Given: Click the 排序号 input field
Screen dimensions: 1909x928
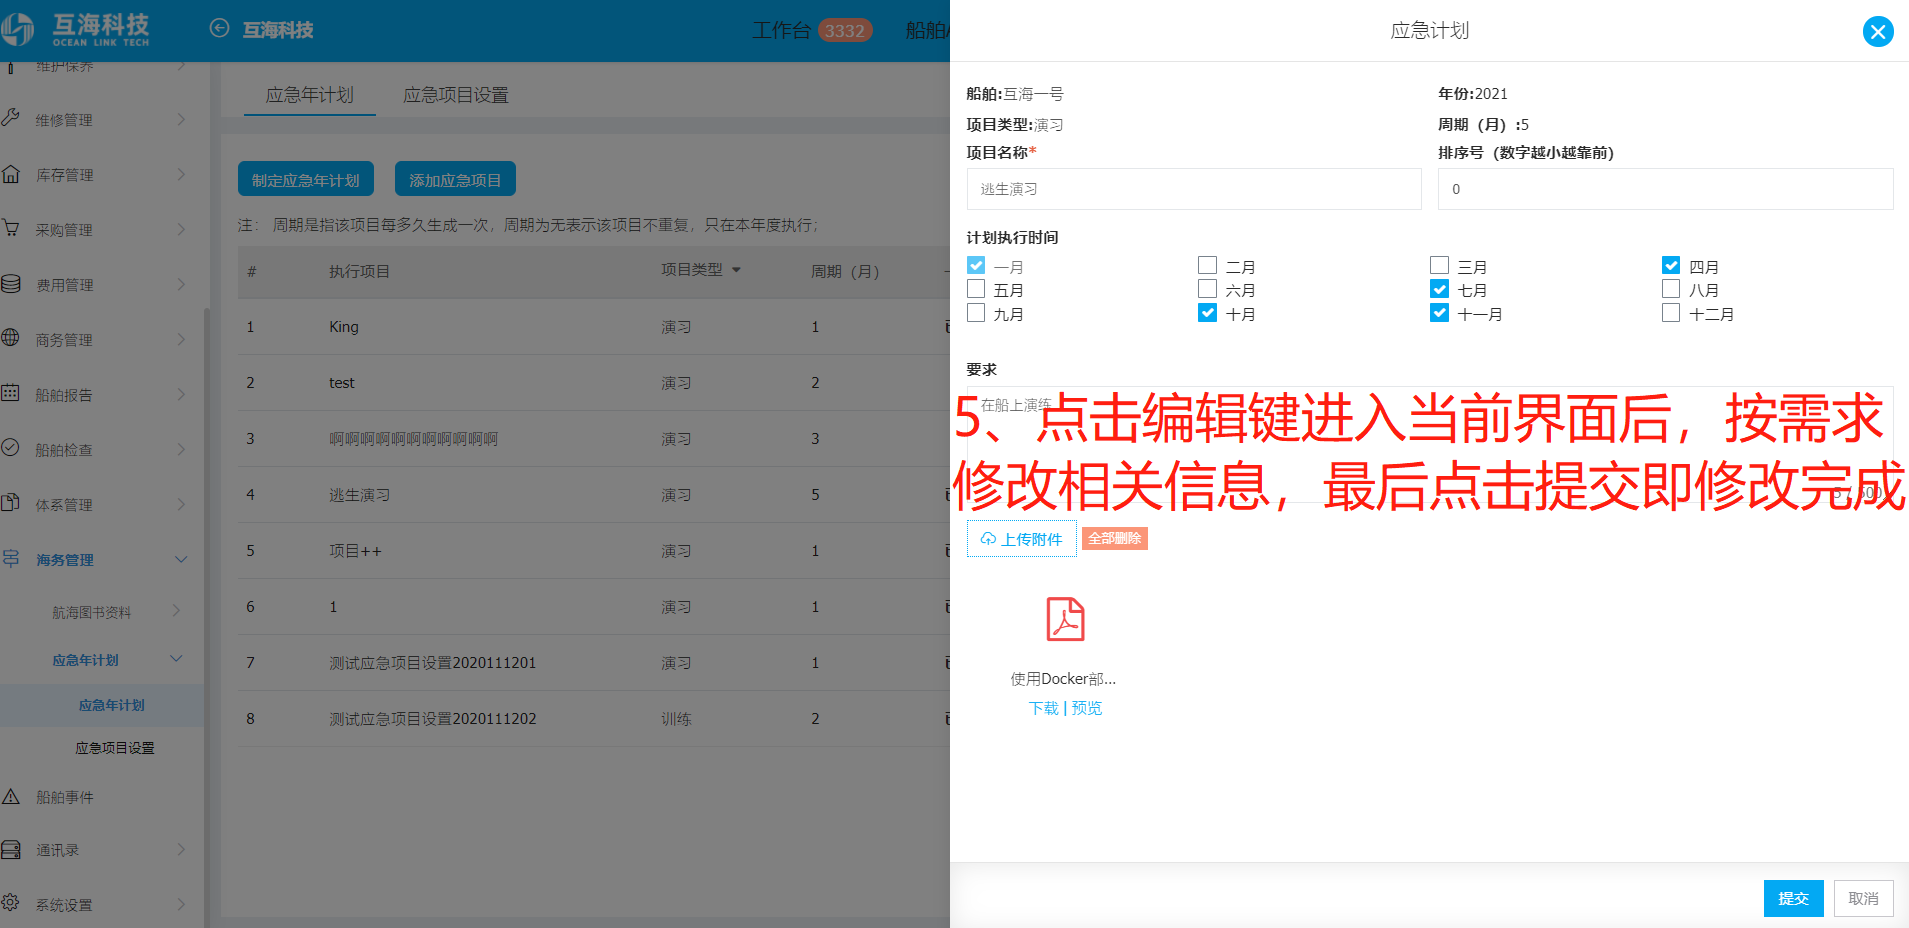Looking at the screenshot, I should click(1665, 189).
